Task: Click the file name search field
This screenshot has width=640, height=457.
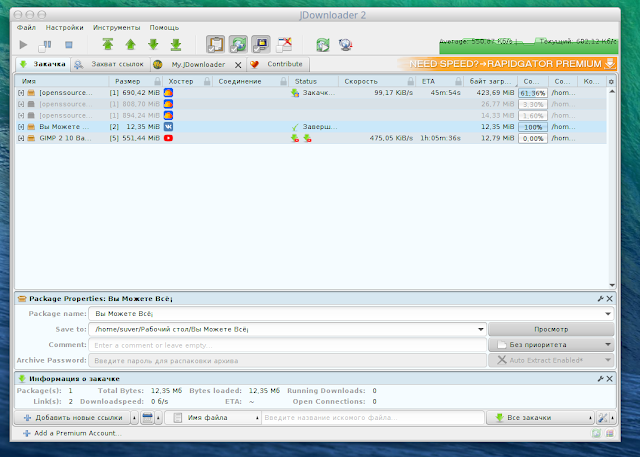Action: tap(373, 417)
